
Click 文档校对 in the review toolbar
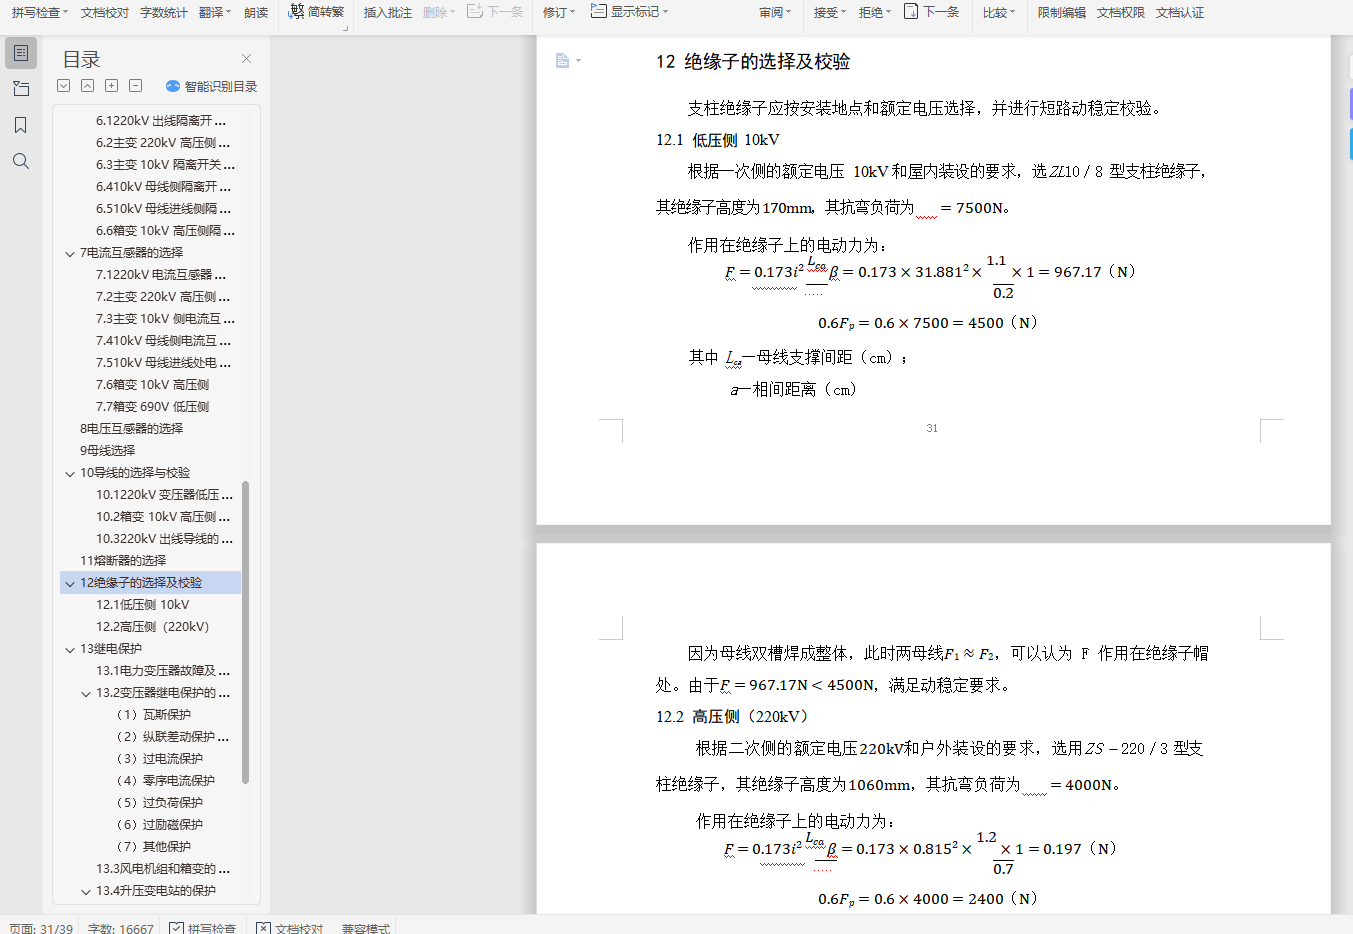105,12
